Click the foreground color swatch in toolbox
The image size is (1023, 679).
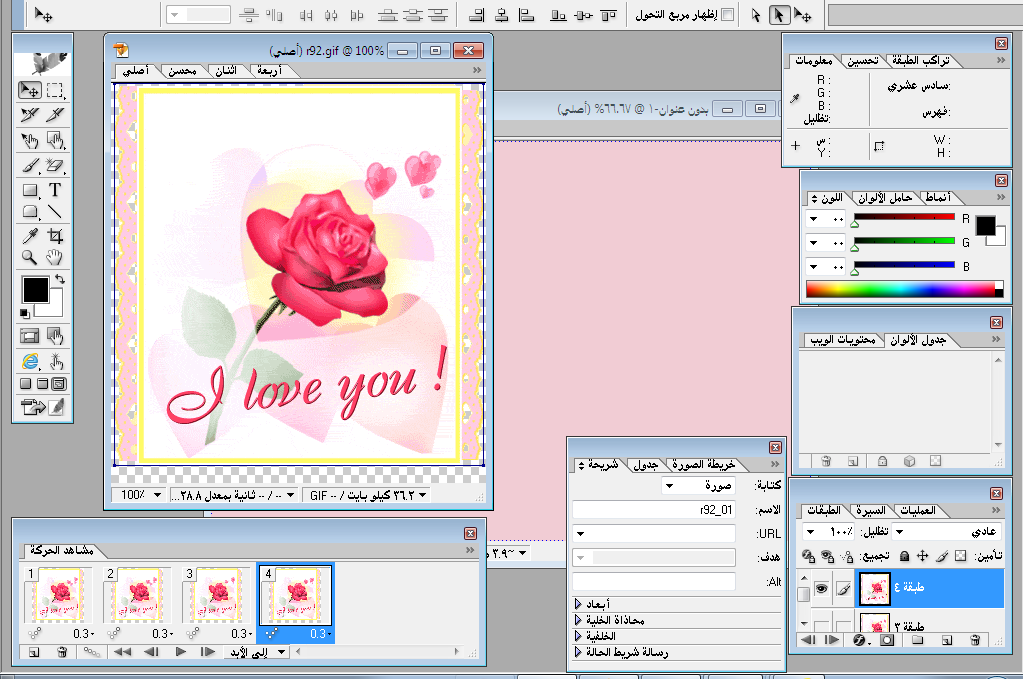[x=35, y=291]
